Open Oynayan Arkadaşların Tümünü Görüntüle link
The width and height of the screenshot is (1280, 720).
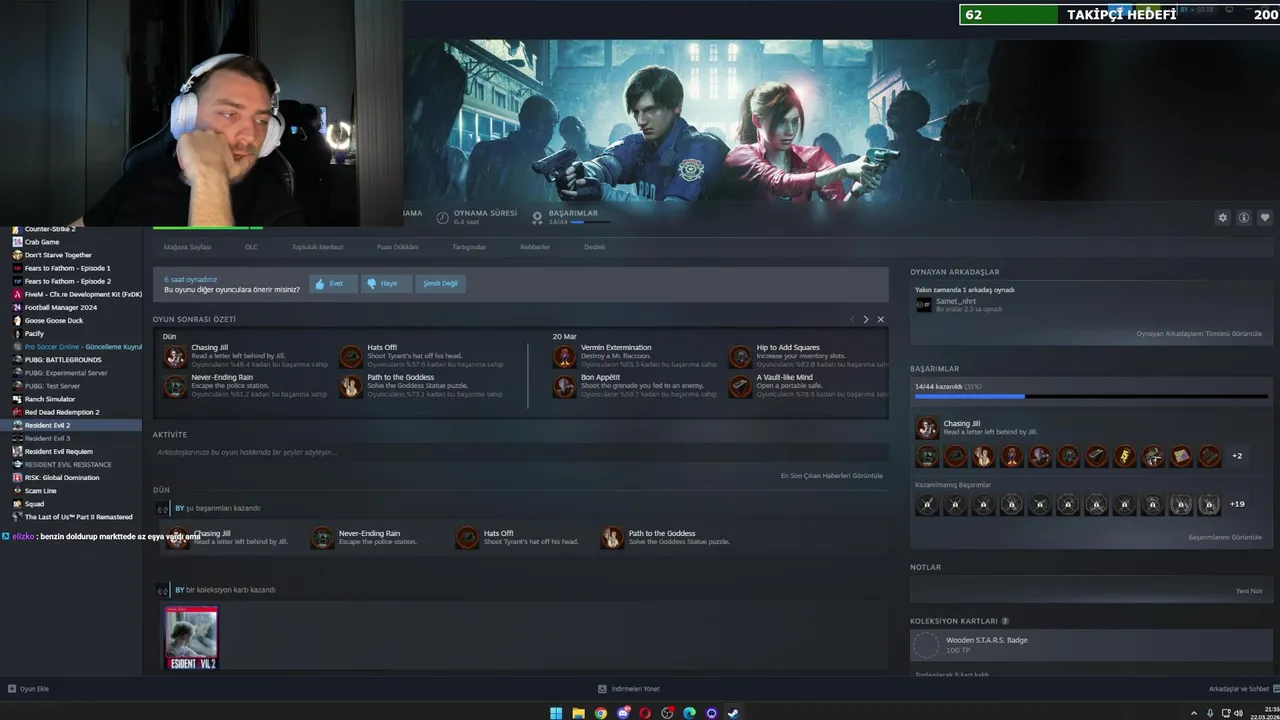1199,333
